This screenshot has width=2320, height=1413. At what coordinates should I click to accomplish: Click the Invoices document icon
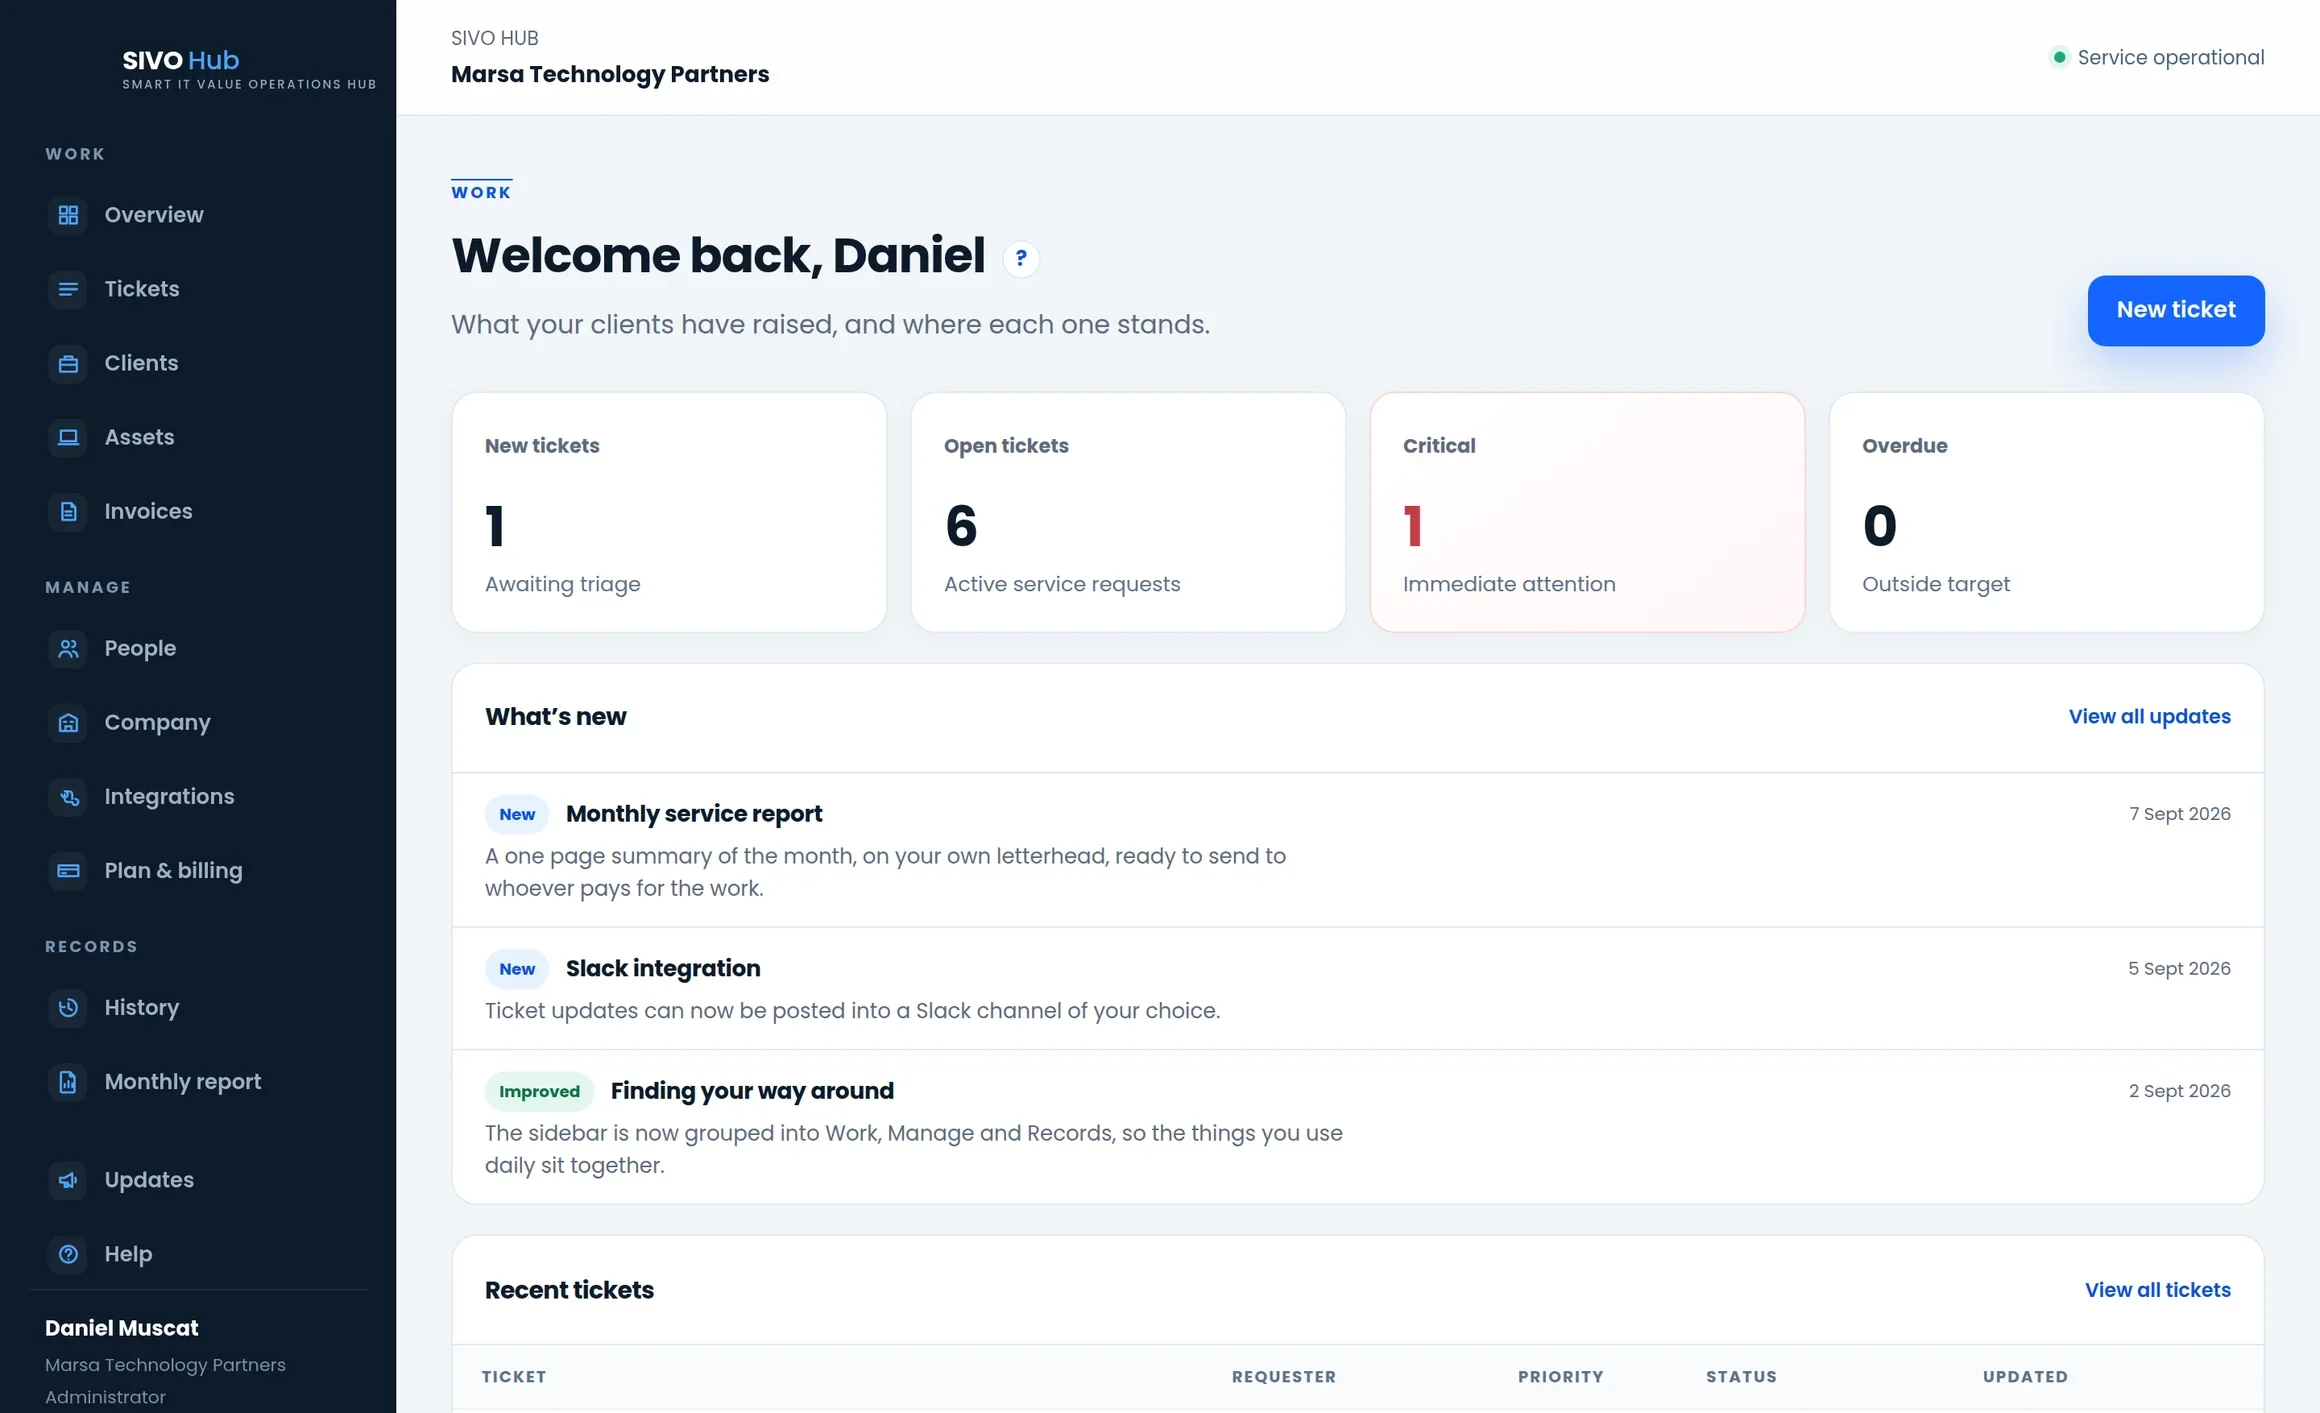[x=68, y=511]
